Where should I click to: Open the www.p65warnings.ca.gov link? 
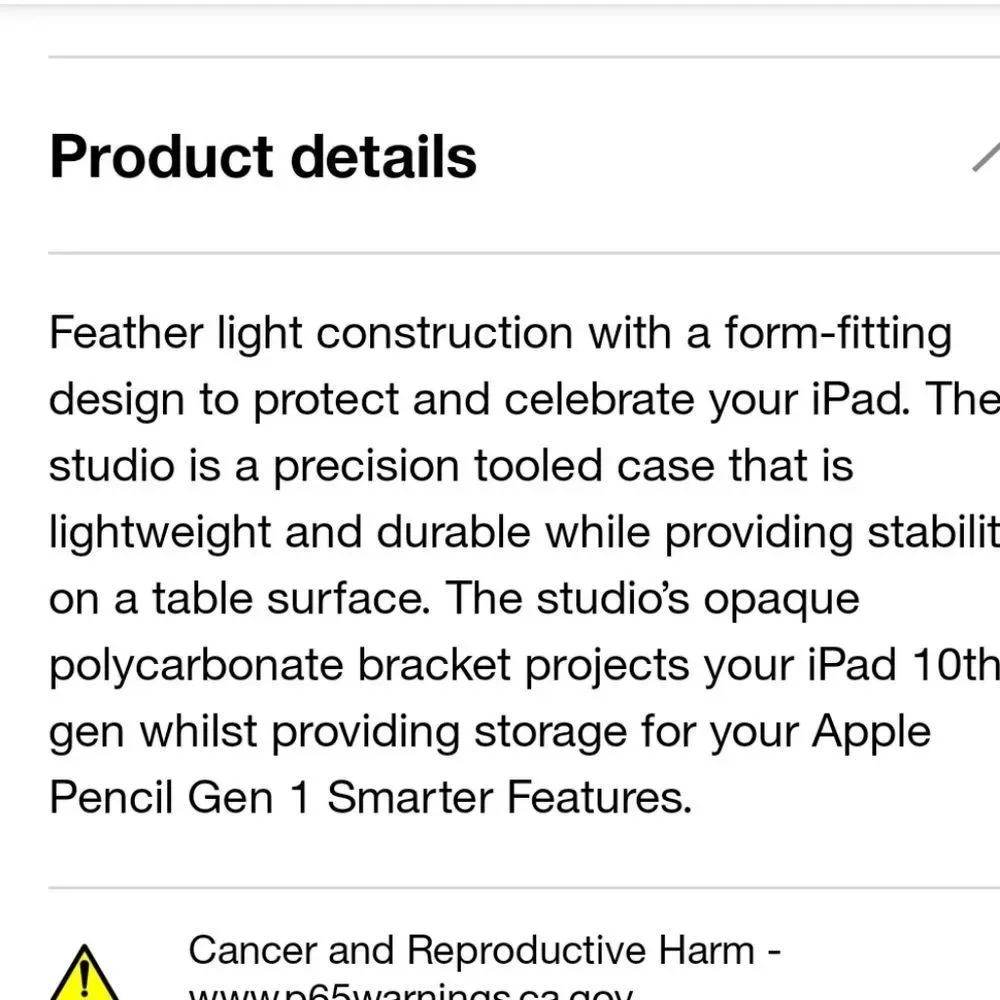coord(411,992)
